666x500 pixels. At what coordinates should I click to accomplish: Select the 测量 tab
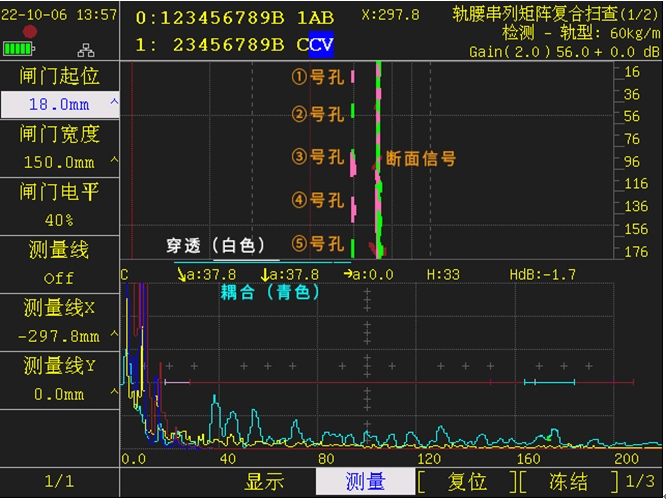[x=365, y=482]
